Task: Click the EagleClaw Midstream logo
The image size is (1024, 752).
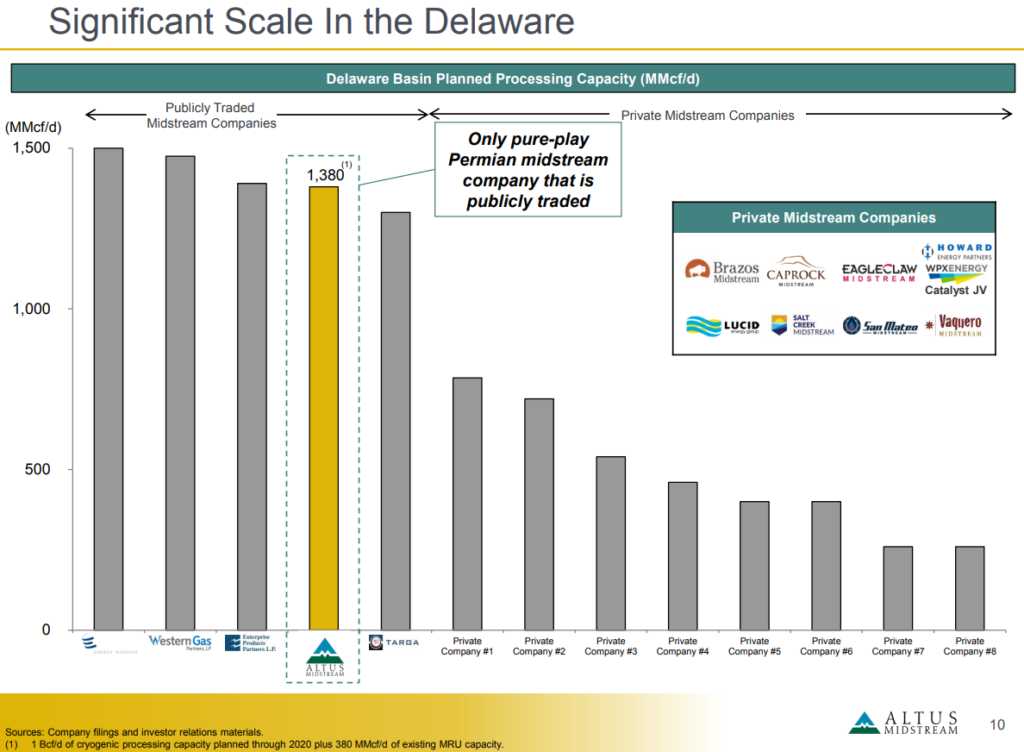Action: [878, 272]
